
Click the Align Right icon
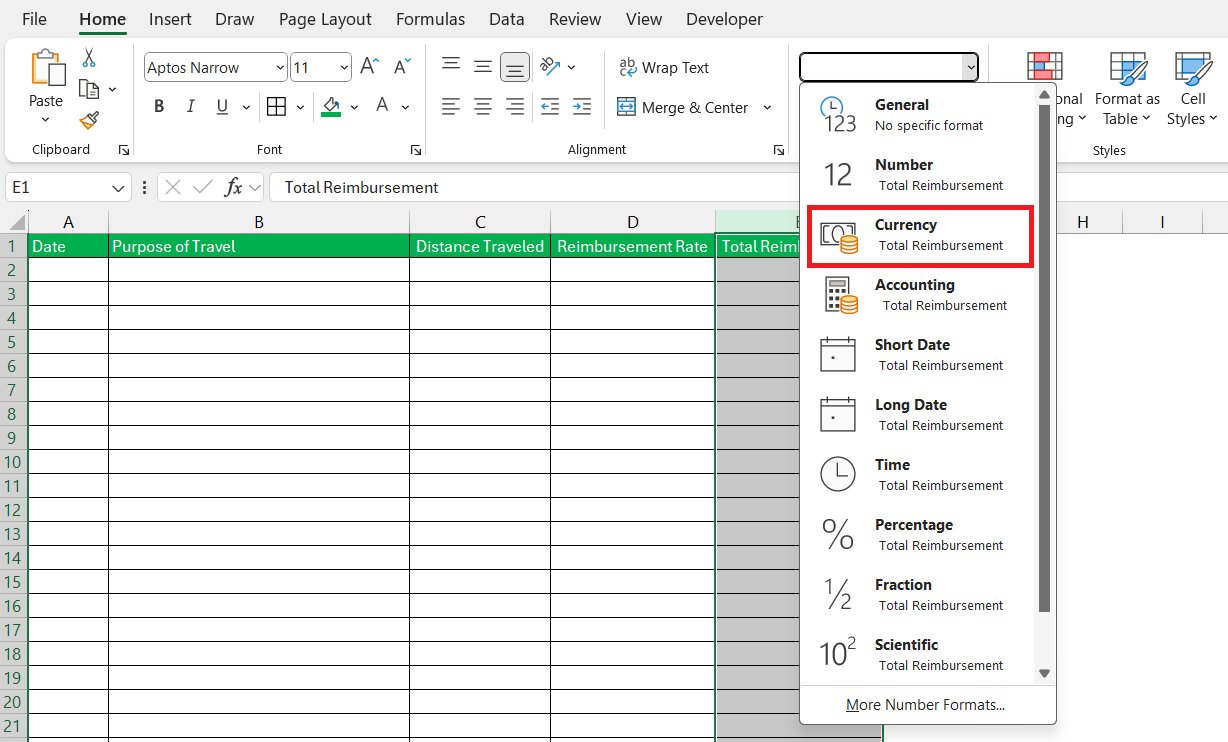(515, 106)
